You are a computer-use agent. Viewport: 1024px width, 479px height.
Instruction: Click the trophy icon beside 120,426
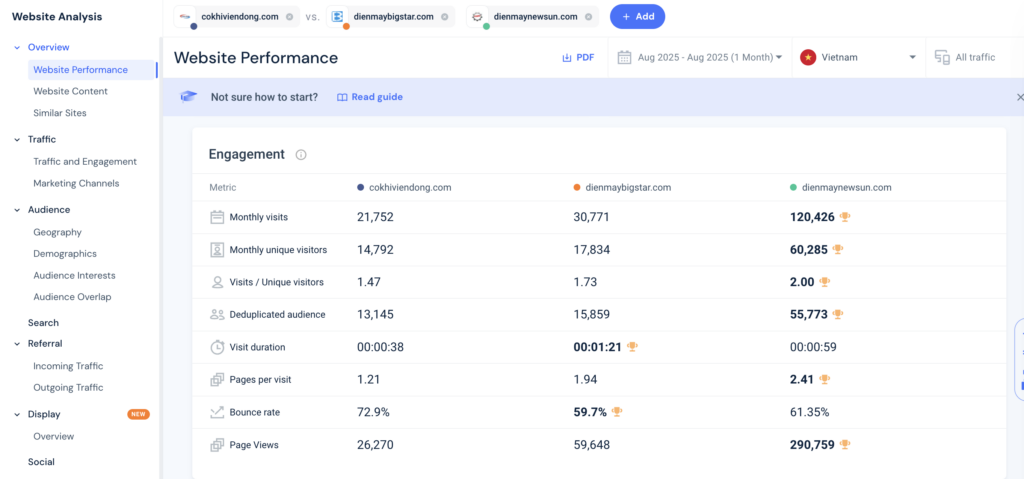pyautogui.click(x=845, y=217)
